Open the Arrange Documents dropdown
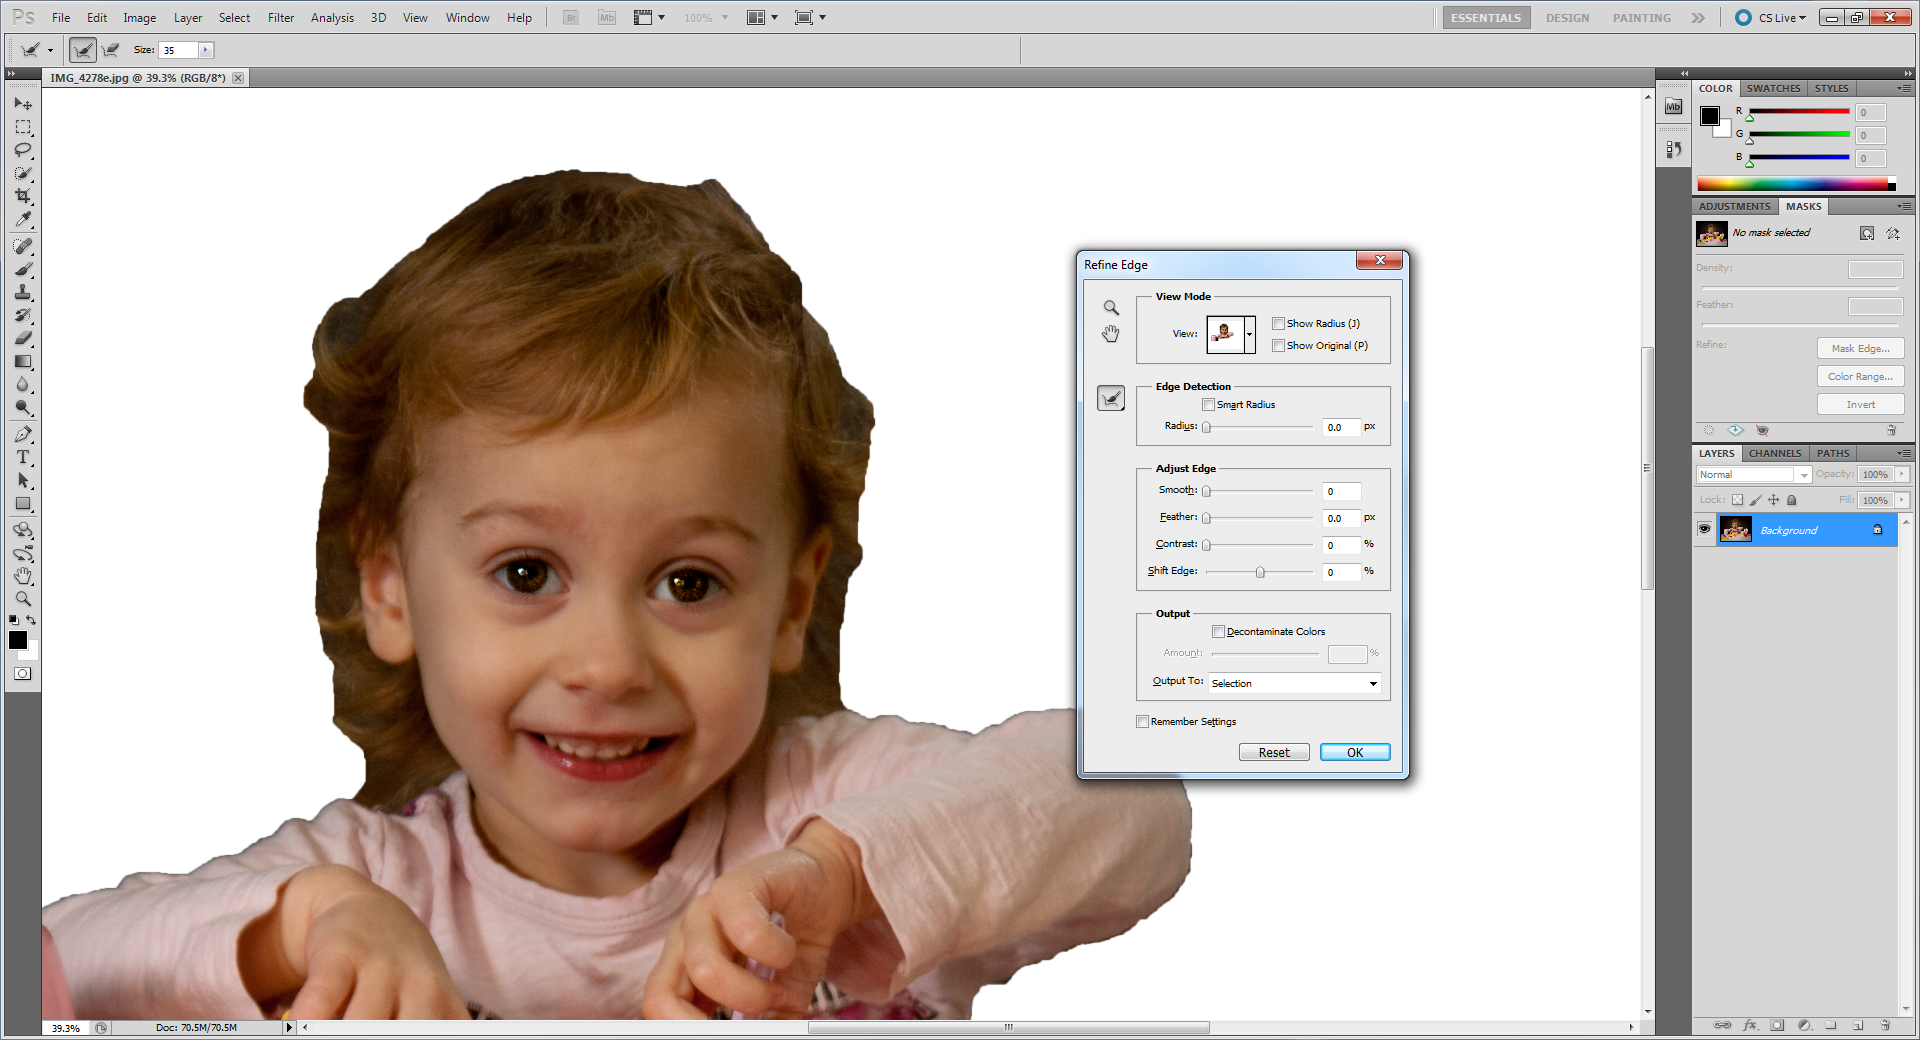The height and width of the screenshot is (1040, 1920). (x=763, y=18)
